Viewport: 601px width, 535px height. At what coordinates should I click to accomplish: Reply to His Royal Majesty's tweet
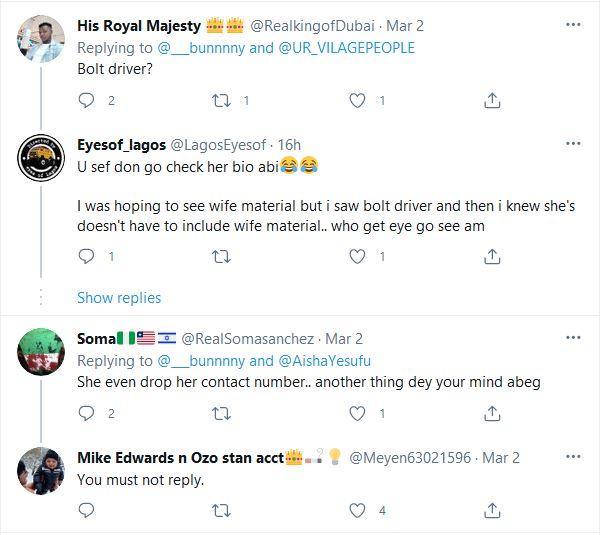click(85, 100)
